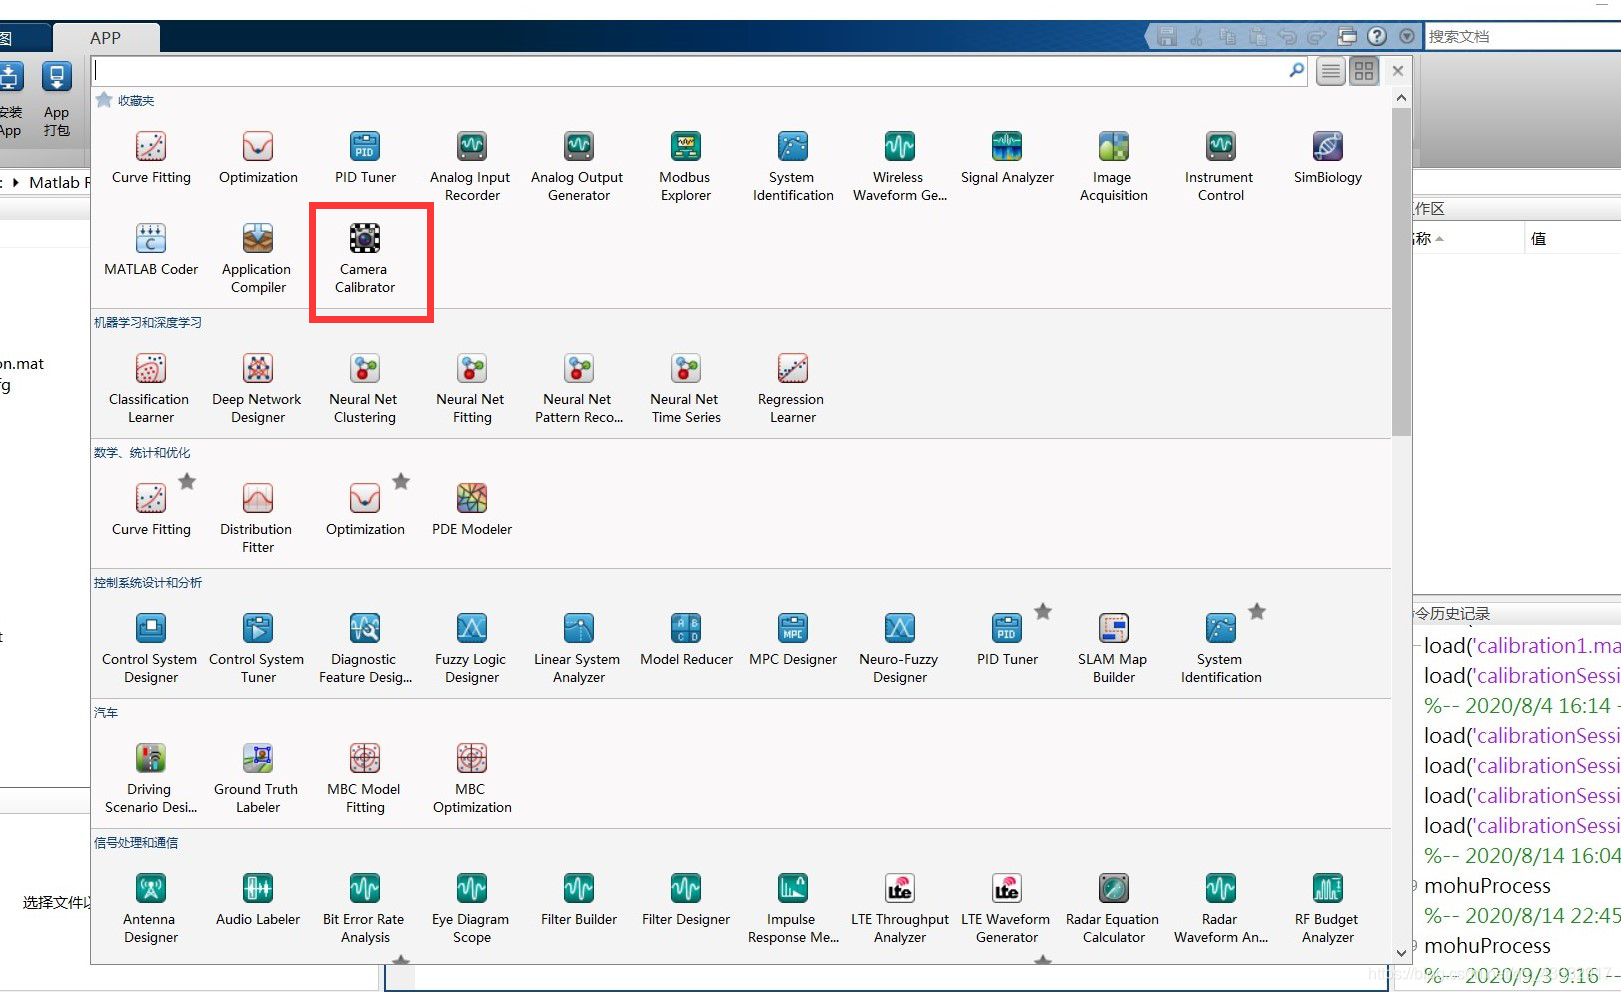
Task: Open Analog Input Recorder app
Action: tap(471, 166)
